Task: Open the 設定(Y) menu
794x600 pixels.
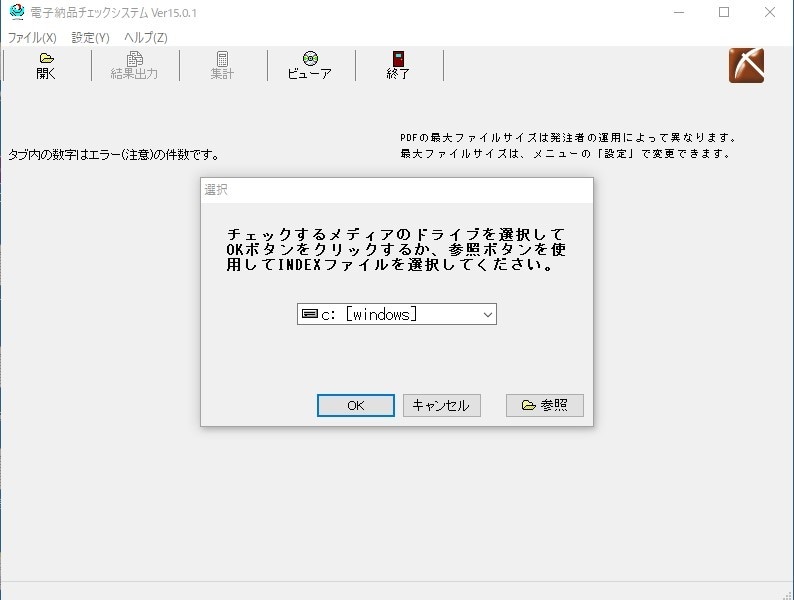Action: 90,37
